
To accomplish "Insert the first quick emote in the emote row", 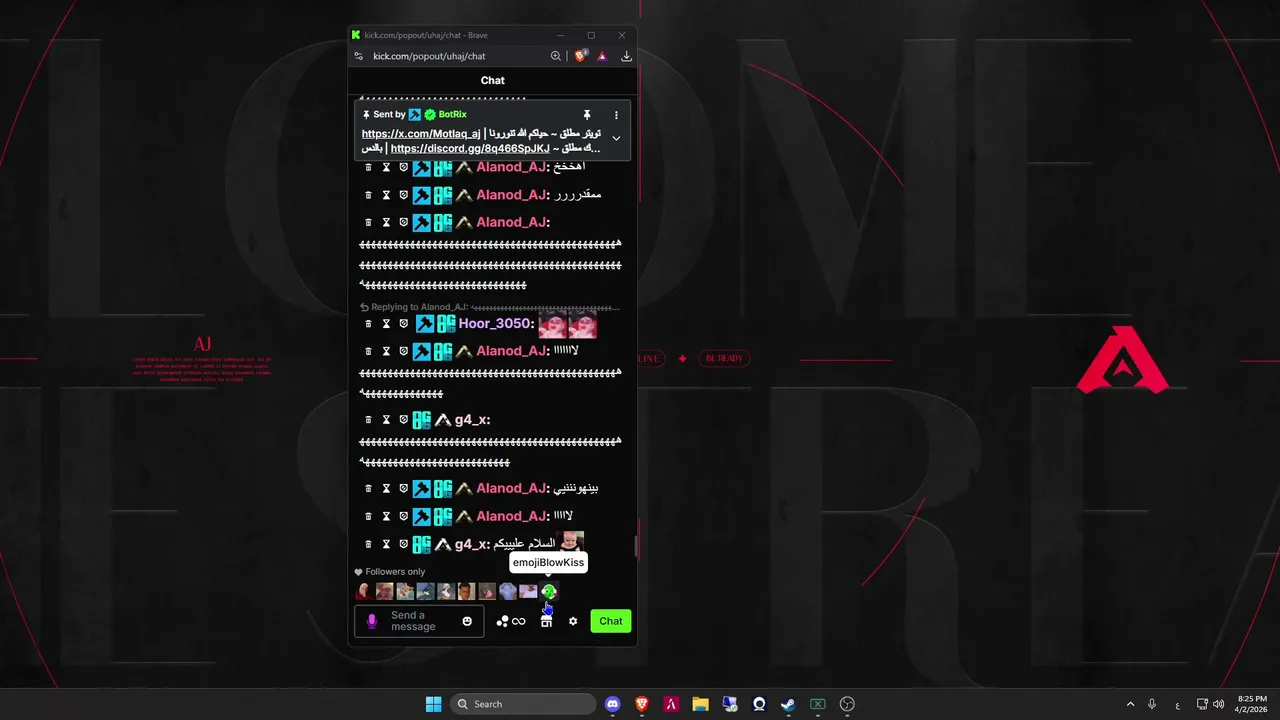I will [x=363, y=592].
